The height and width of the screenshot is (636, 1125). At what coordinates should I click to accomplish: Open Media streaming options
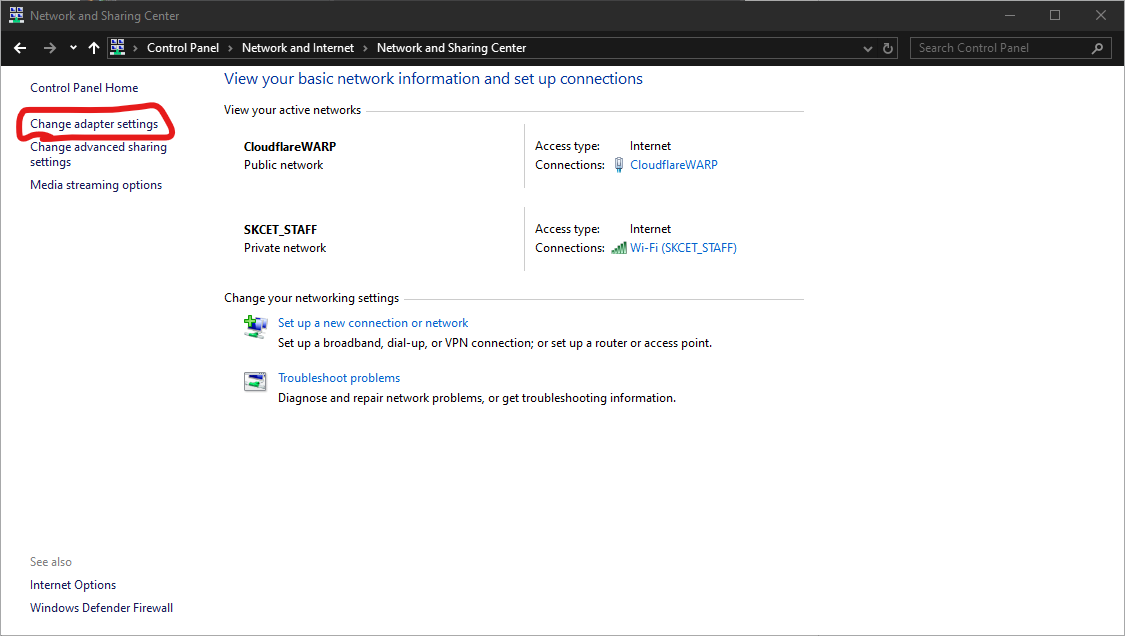click(x=96, y=185)
